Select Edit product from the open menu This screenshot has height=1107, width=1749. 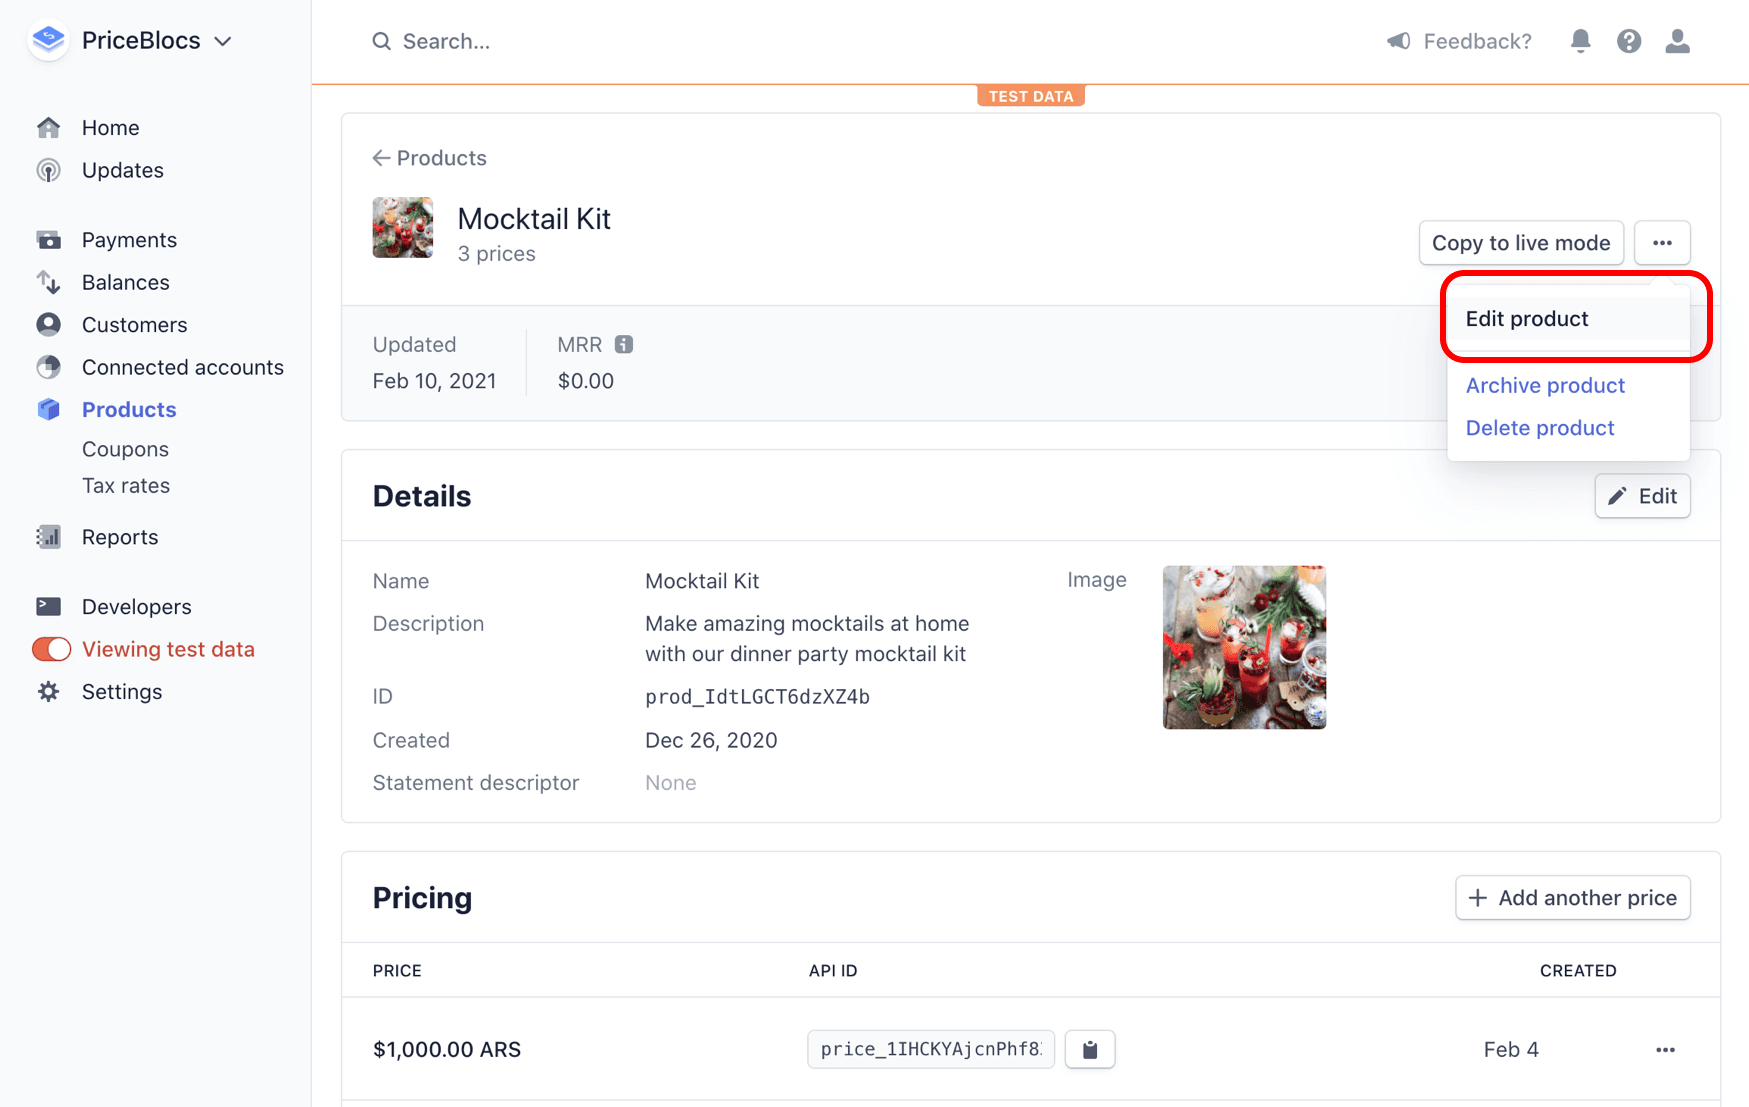point(1526,318)
